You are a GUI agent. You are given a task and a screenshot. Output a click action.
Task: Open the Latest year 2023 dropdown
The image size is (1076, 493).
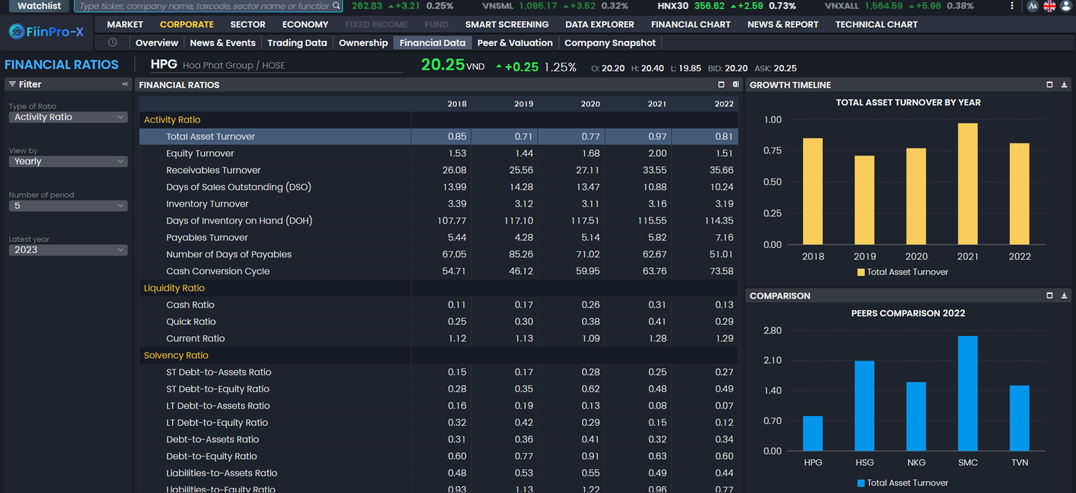point(68,250)
